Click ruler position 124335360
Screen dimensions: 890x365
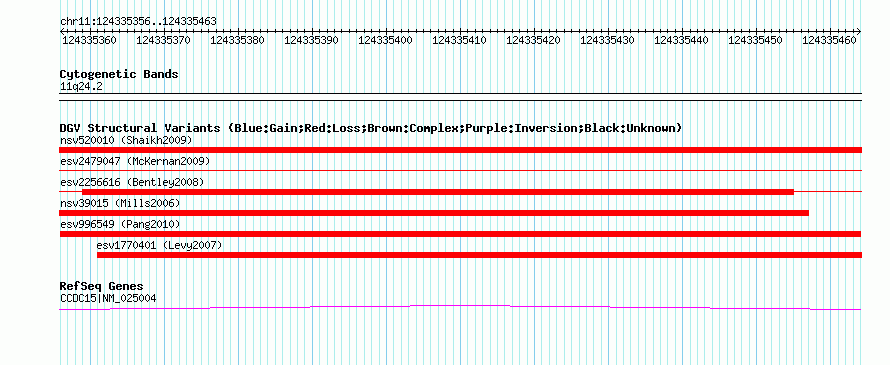(x=90, y=40)
